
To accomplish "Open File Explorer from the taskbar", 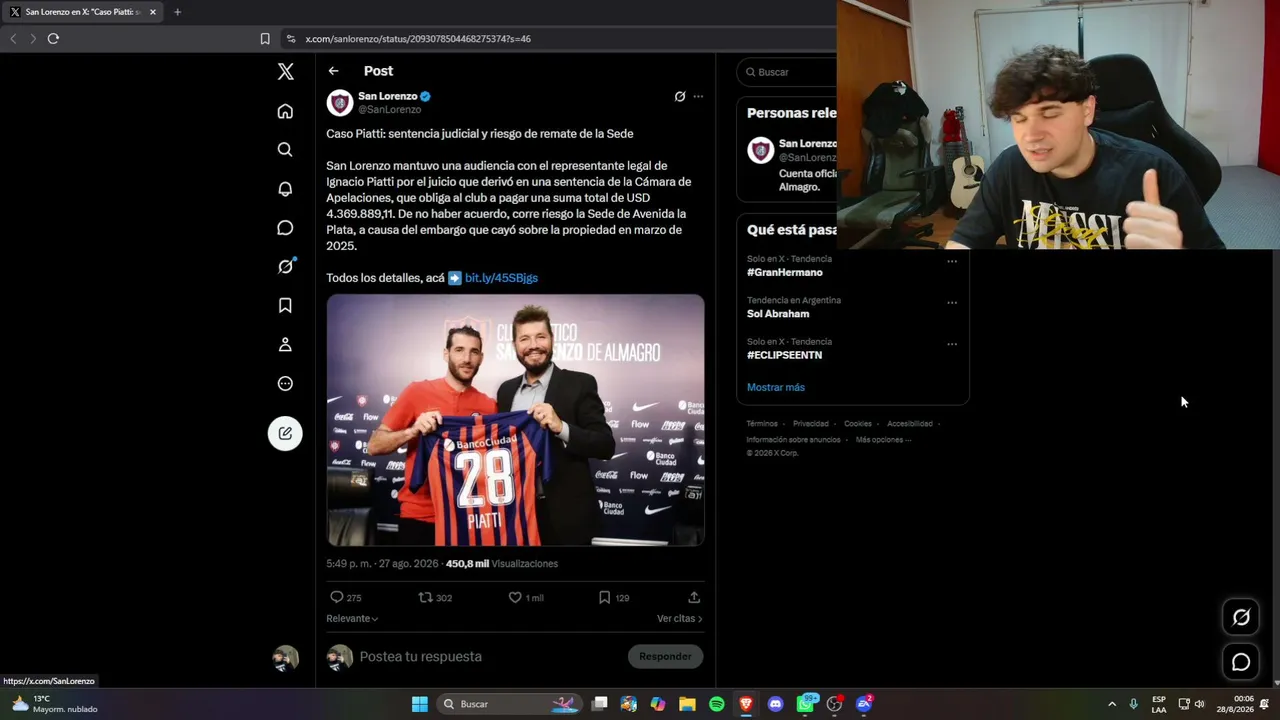I will click(687, 704).
